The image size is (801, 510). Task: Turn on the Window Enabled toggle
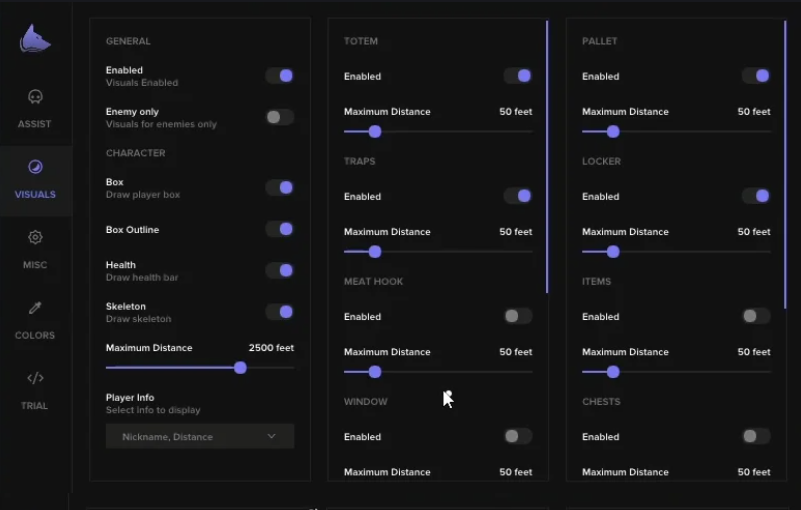pos(517,436)
